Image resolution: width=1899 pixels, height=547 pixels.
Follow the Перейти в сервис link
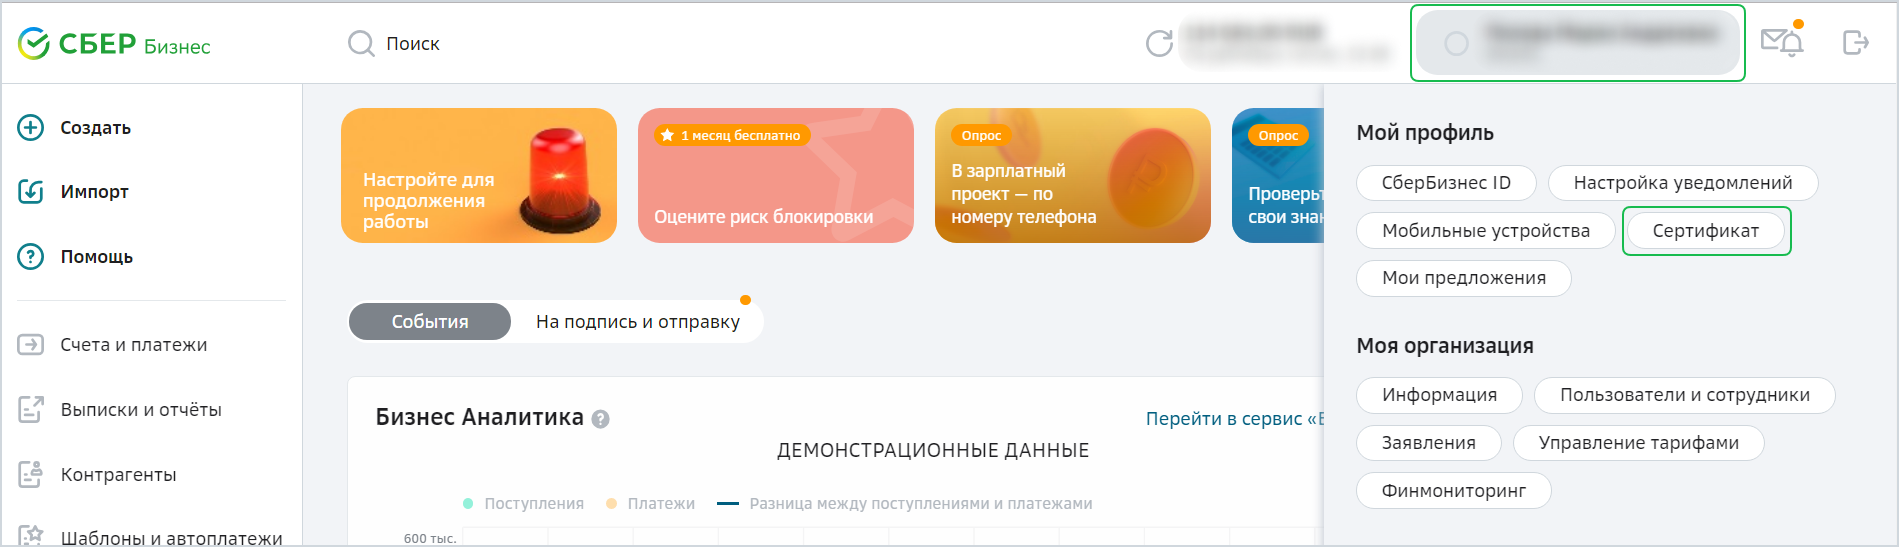(x=1234, y=419)
